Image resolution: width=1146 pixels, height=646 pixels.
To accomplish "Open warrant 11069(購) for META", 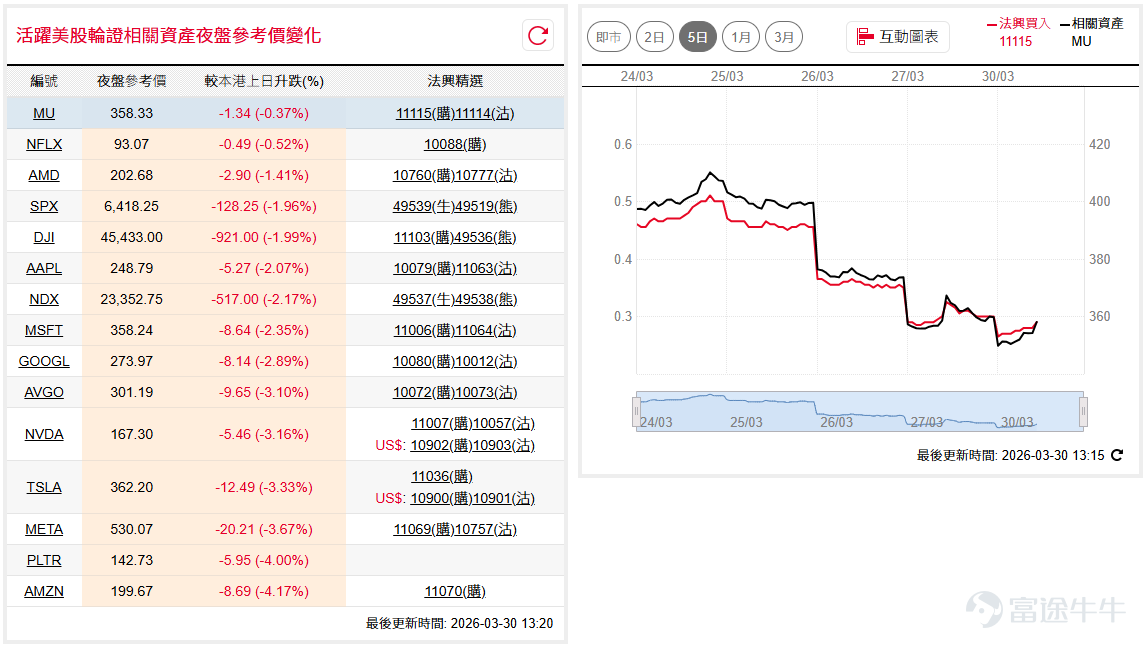I will [x=424, y=529].
